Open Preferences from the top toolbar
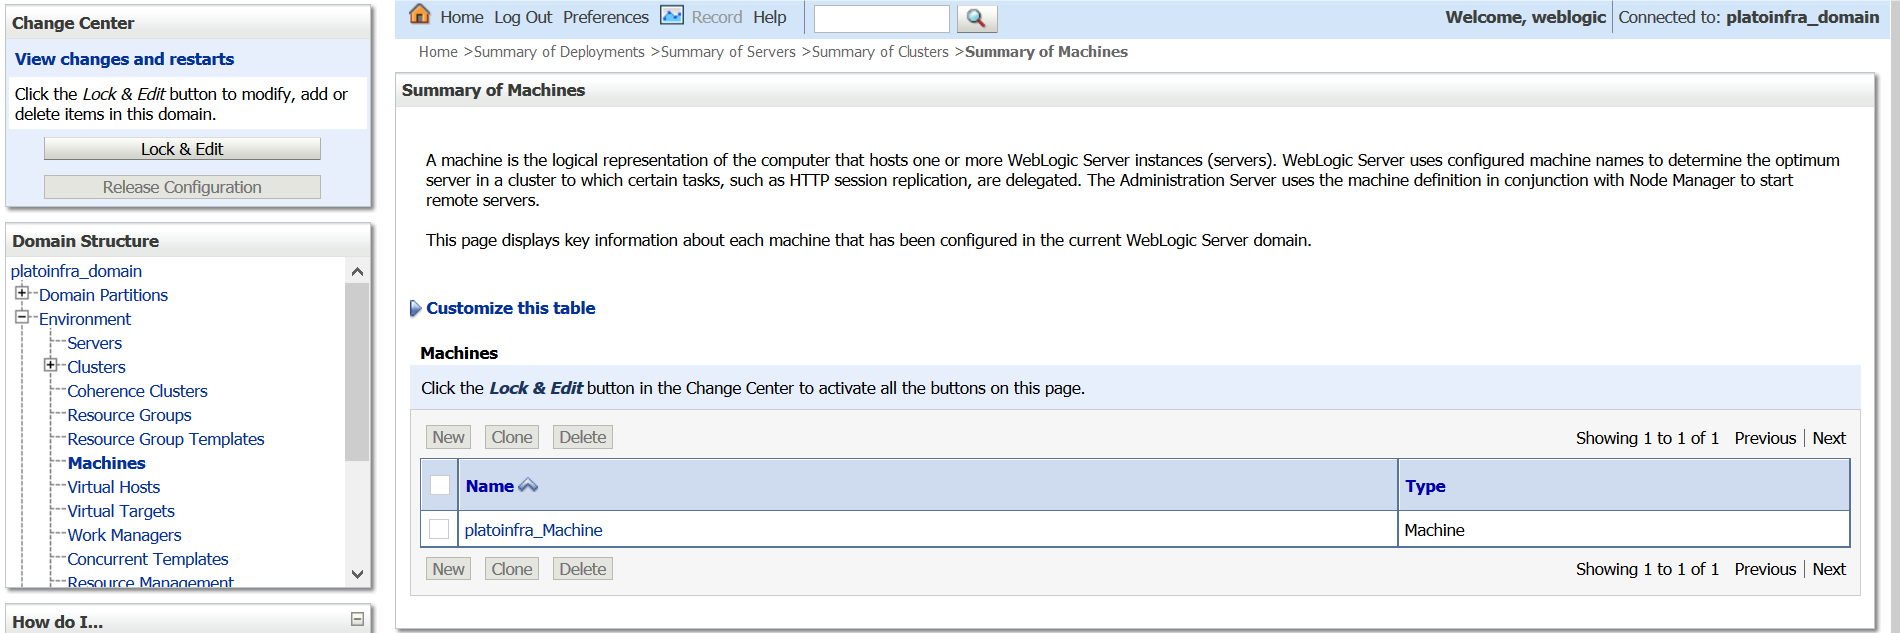Screen dimensions: 1900x633 [x=605, y=17]
